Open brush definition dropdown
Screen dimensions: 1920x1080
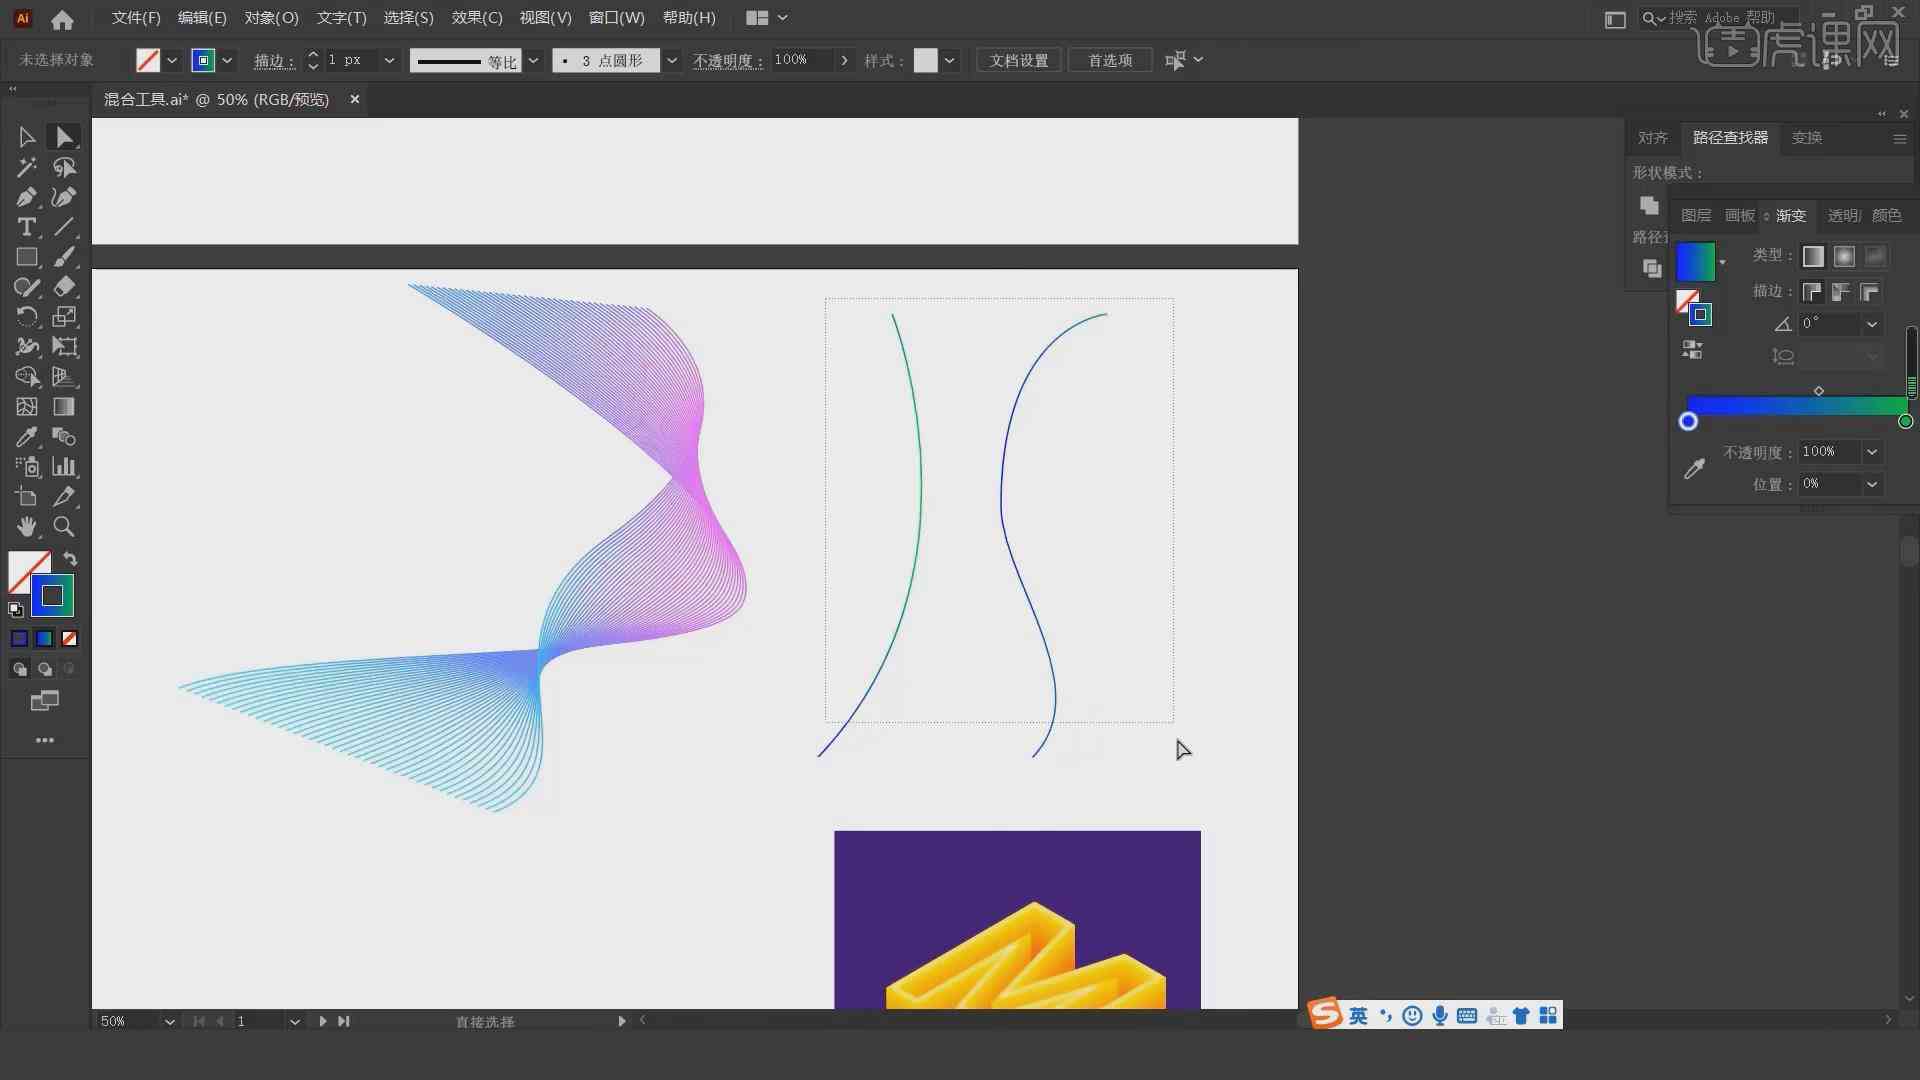click(672, 61)
